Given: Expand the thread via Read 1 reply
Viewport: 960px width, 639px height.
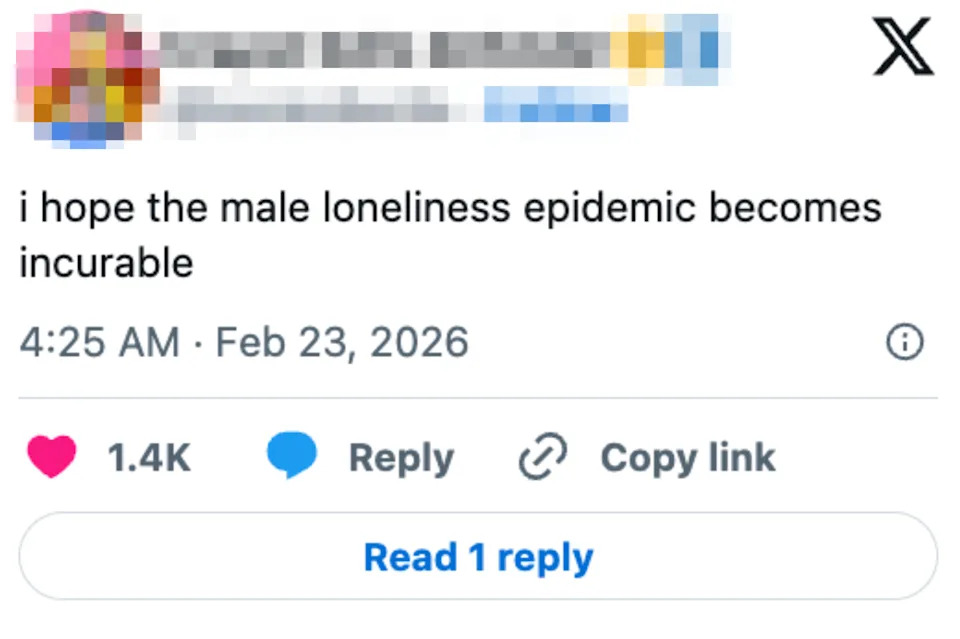Looking at the screenshot, I should tap(480, 557).
